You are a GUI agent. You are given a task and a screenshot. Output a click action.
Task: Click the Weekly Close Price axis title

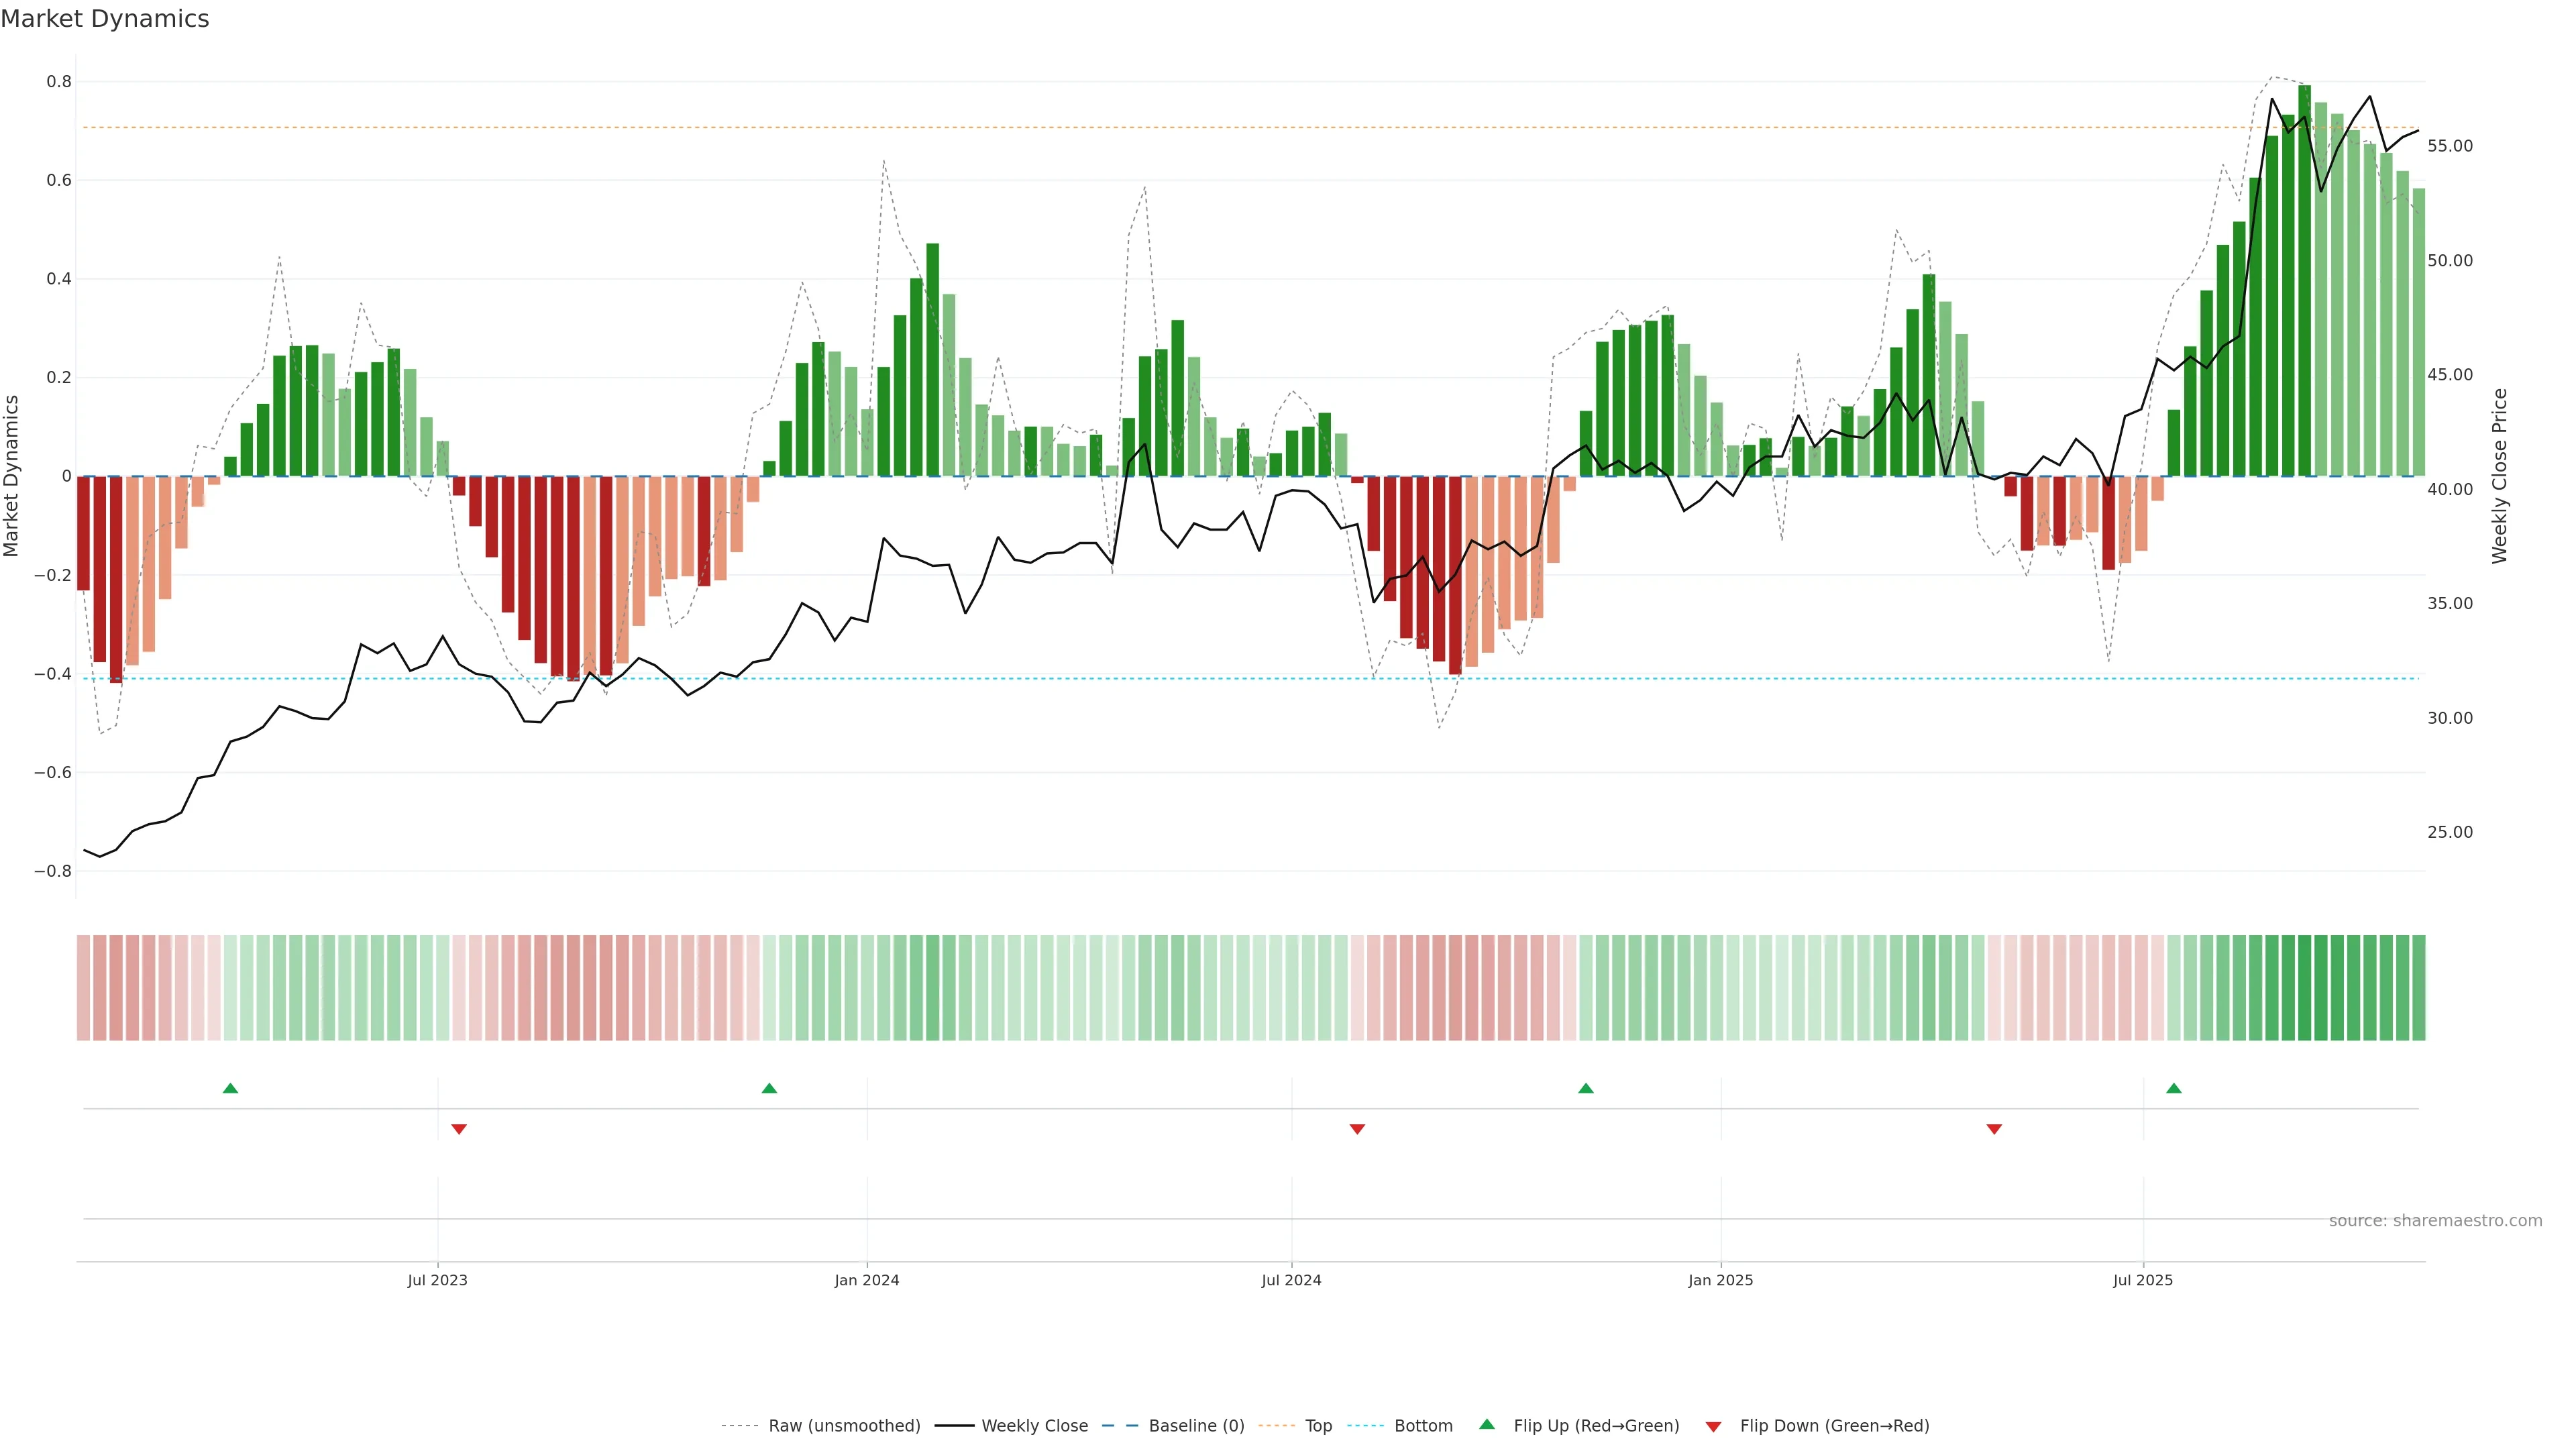pyautogui.click(x=2500, y=476)
